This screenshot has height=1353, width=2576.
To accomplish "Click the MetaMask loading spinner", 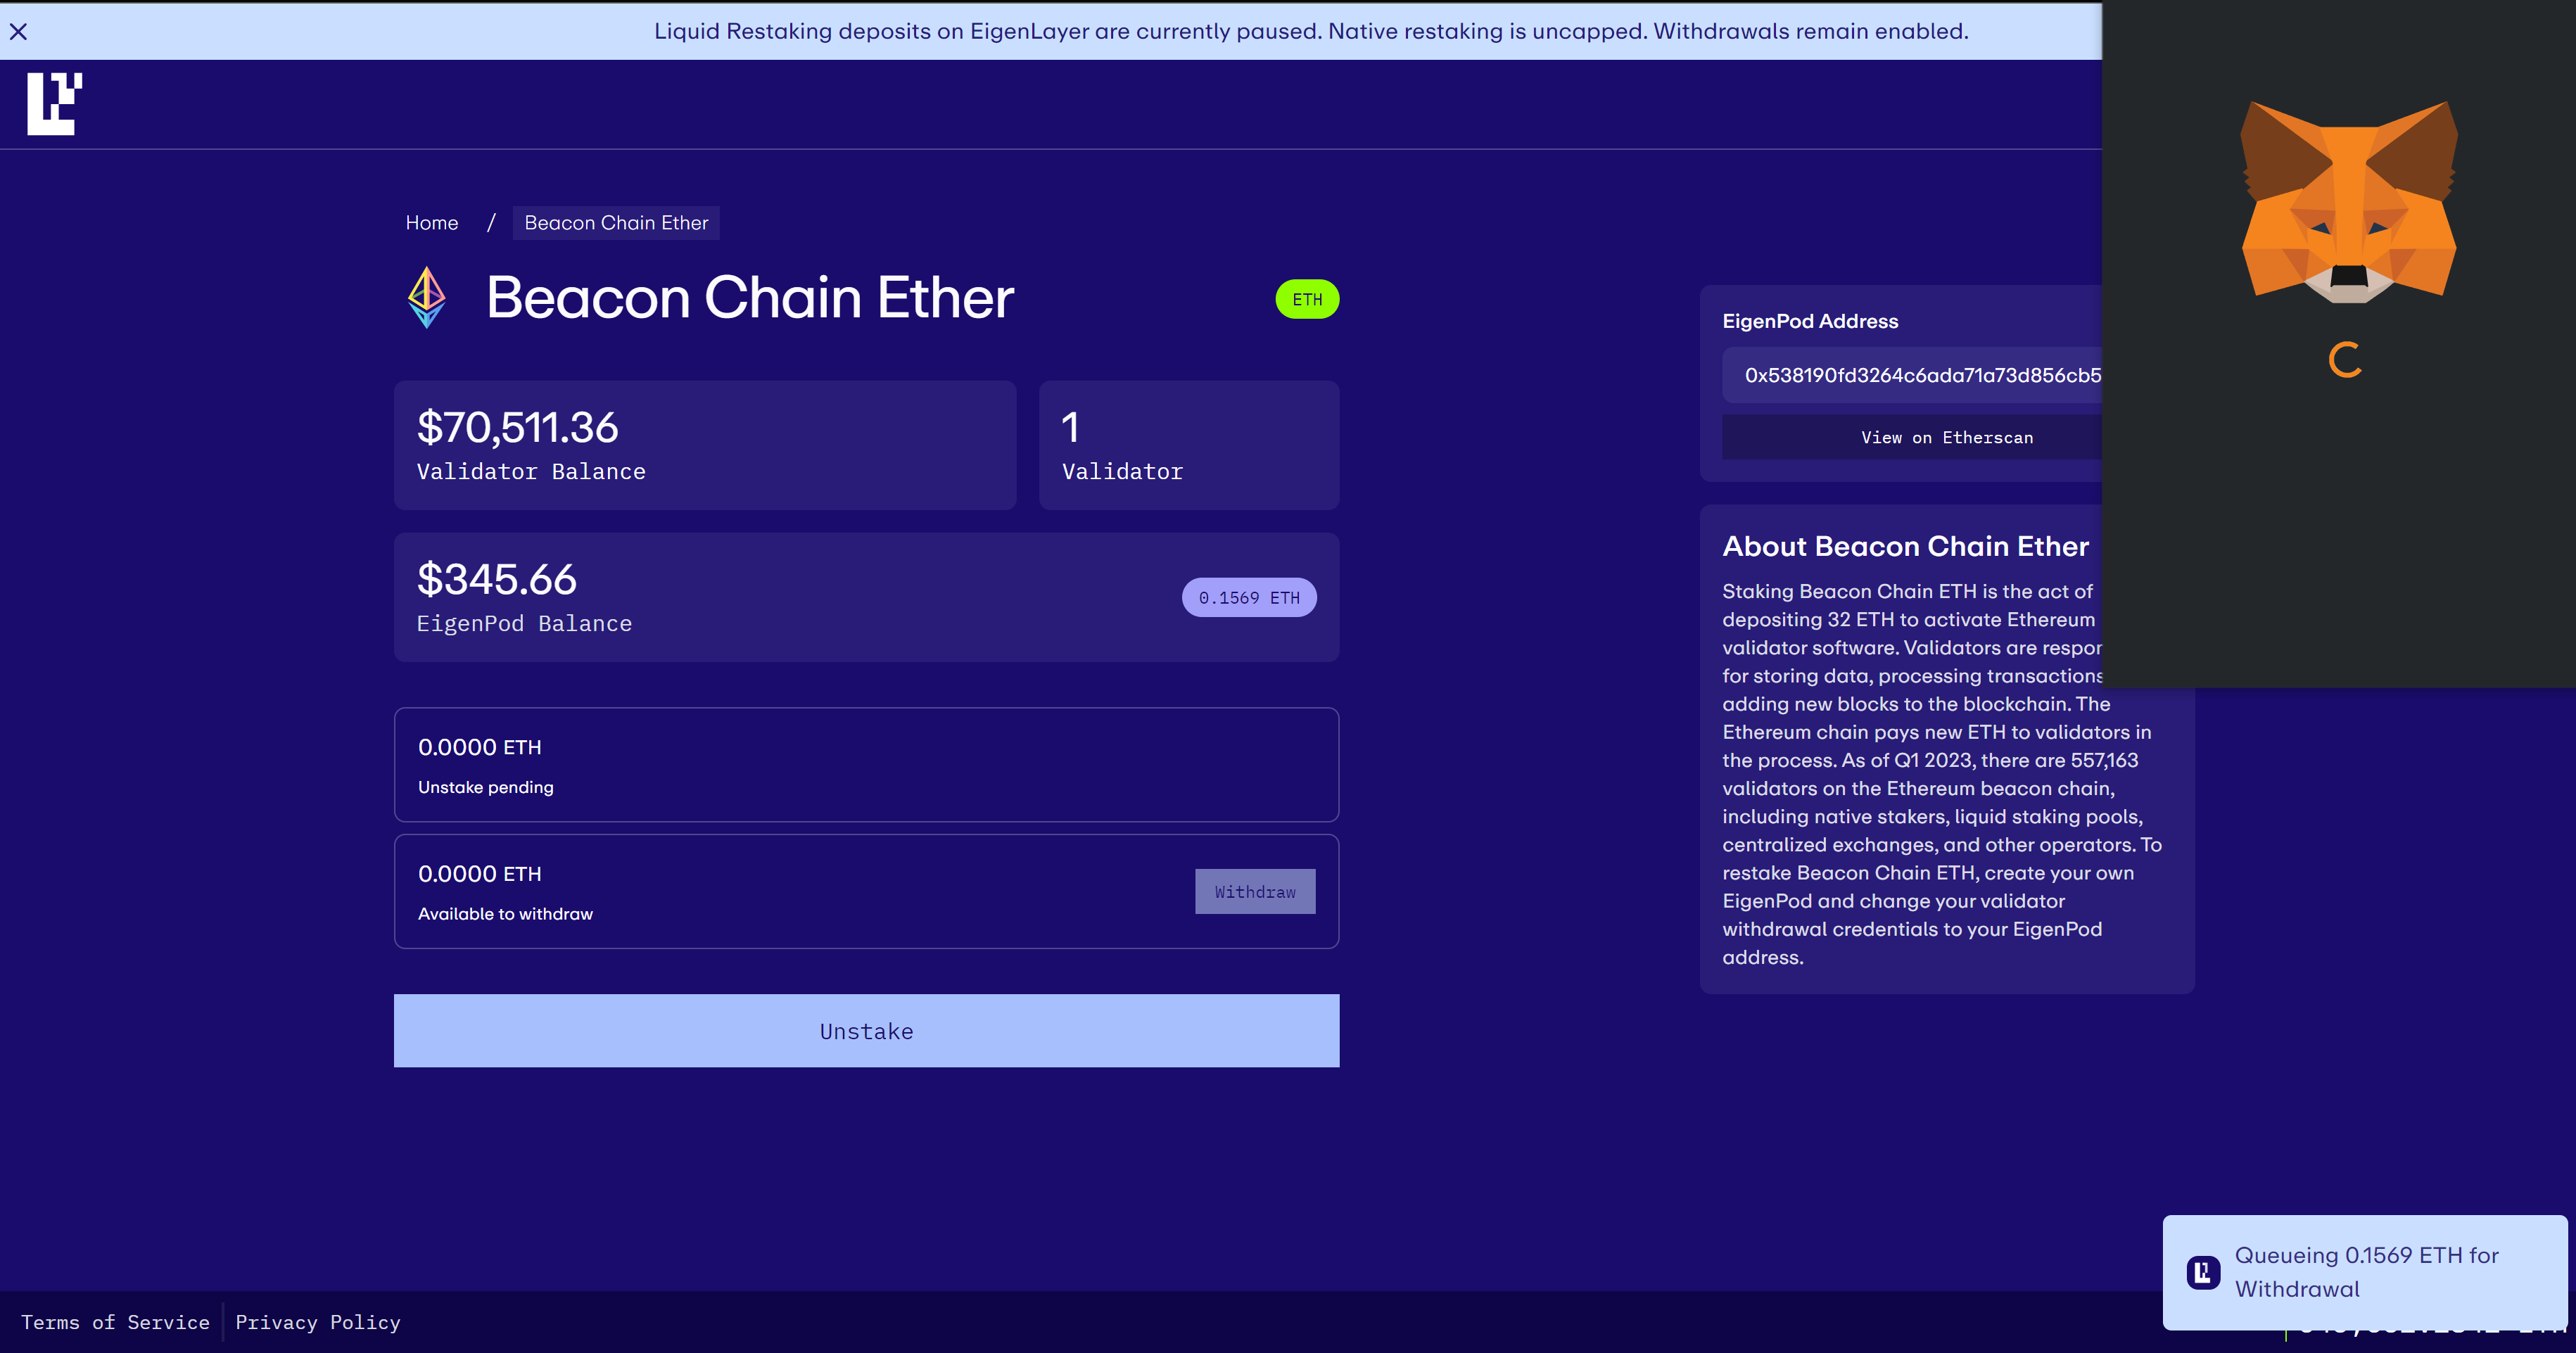I will coord(2345,360).
